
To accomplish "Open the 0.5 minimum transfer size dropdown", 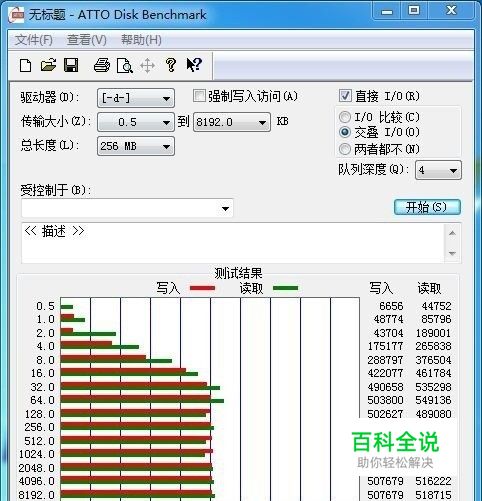I will [x=136, y=122].
